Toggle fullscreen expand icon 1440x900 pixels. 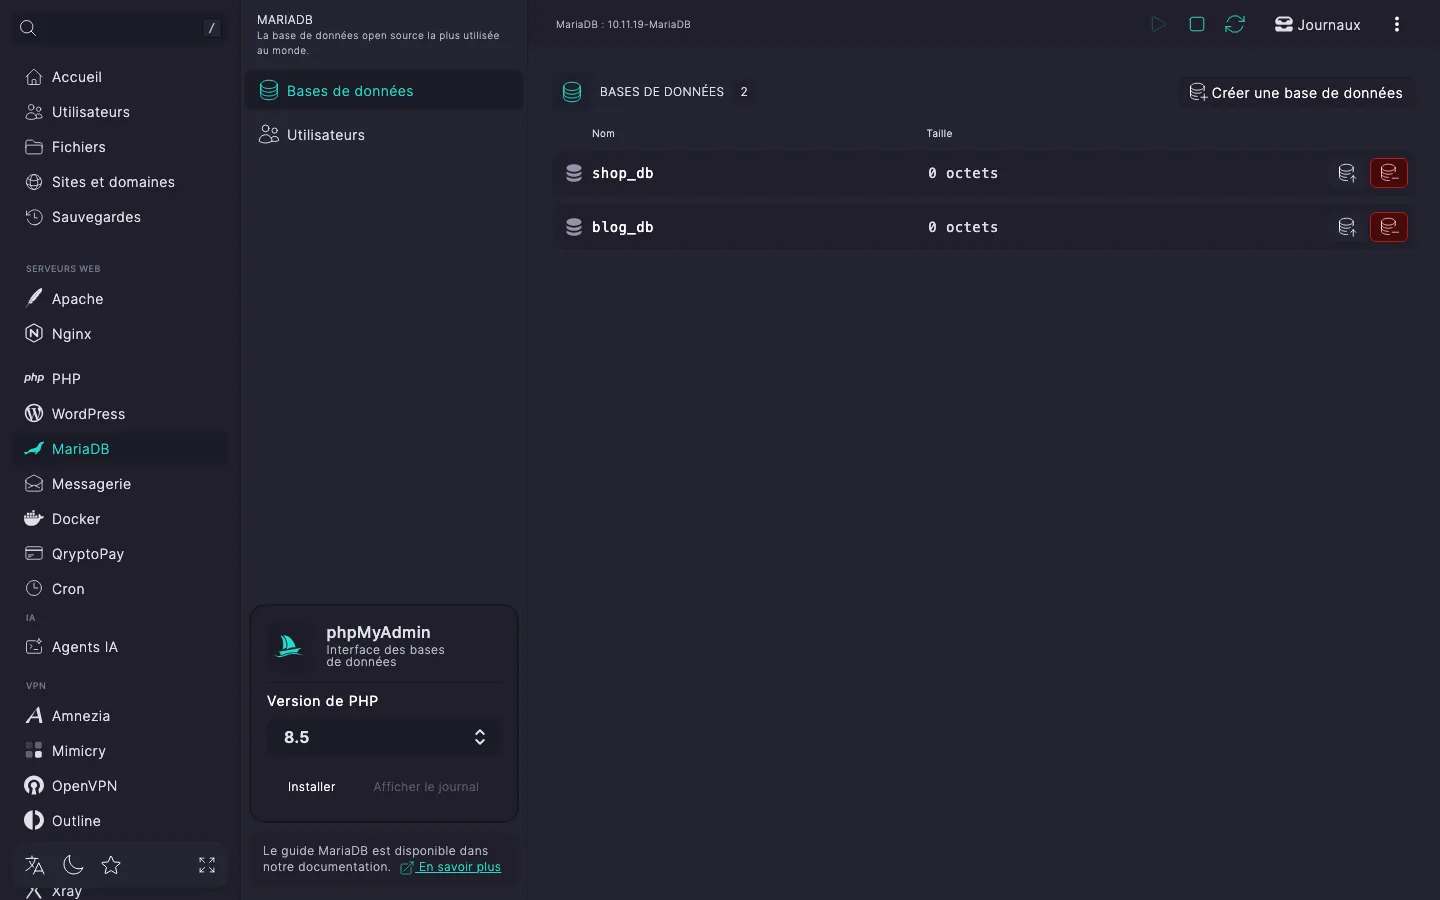coord(207,865)
